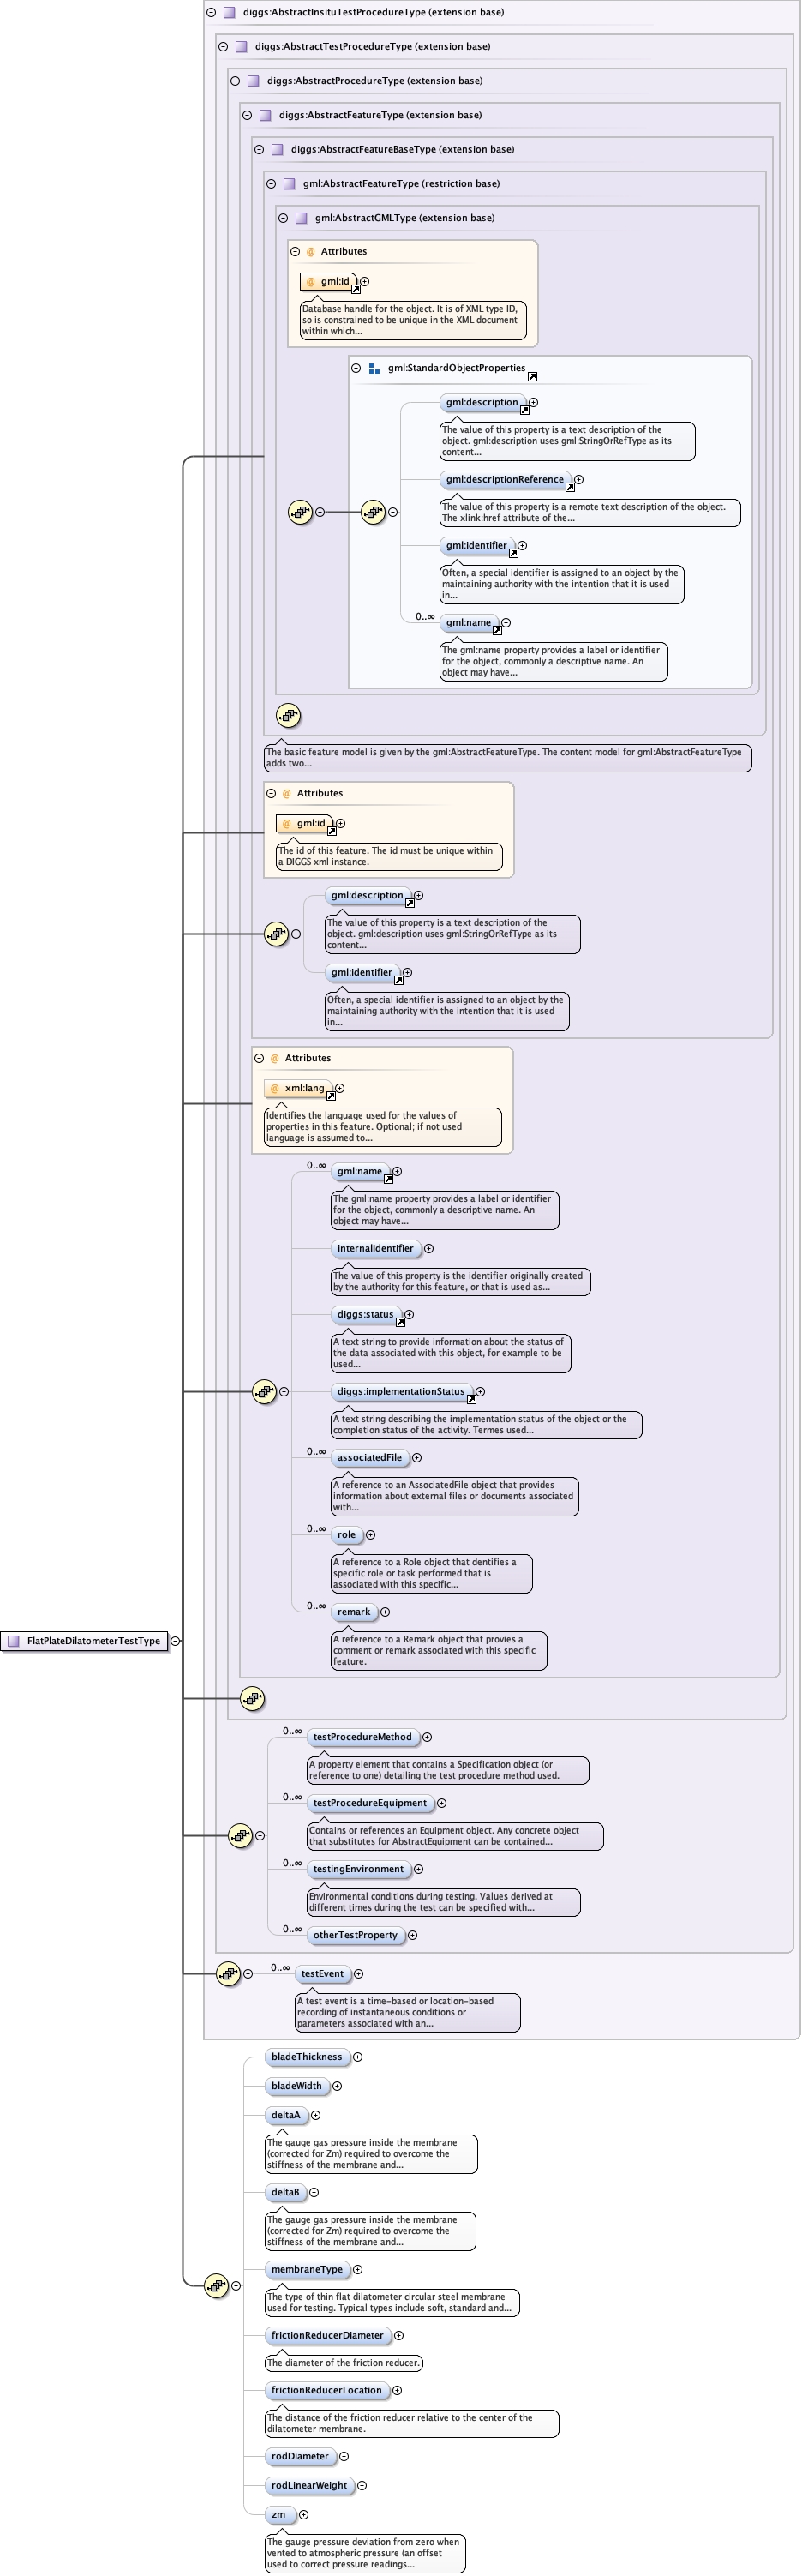
Task: Collapse gml:AbstractGMLType extension base
Action: pos(283,218)
